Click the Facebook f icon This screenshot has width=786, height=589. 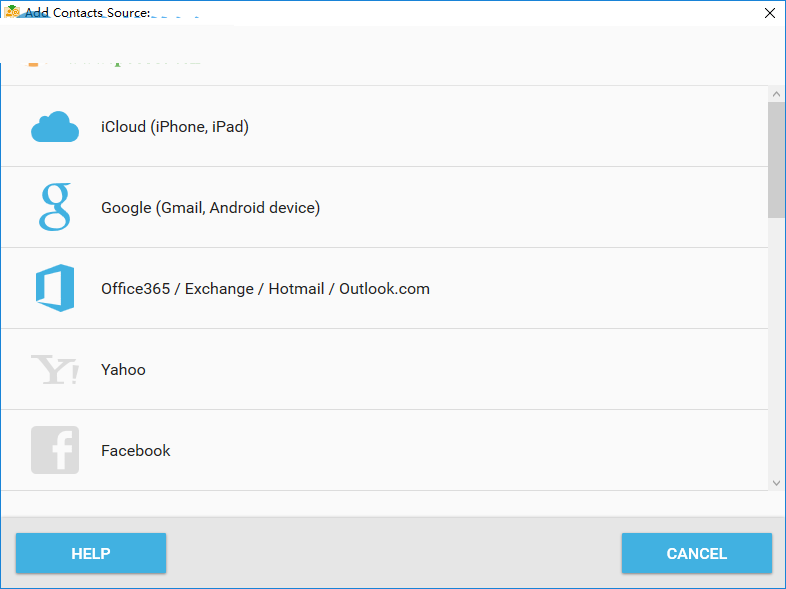click(x=55, y=450)
